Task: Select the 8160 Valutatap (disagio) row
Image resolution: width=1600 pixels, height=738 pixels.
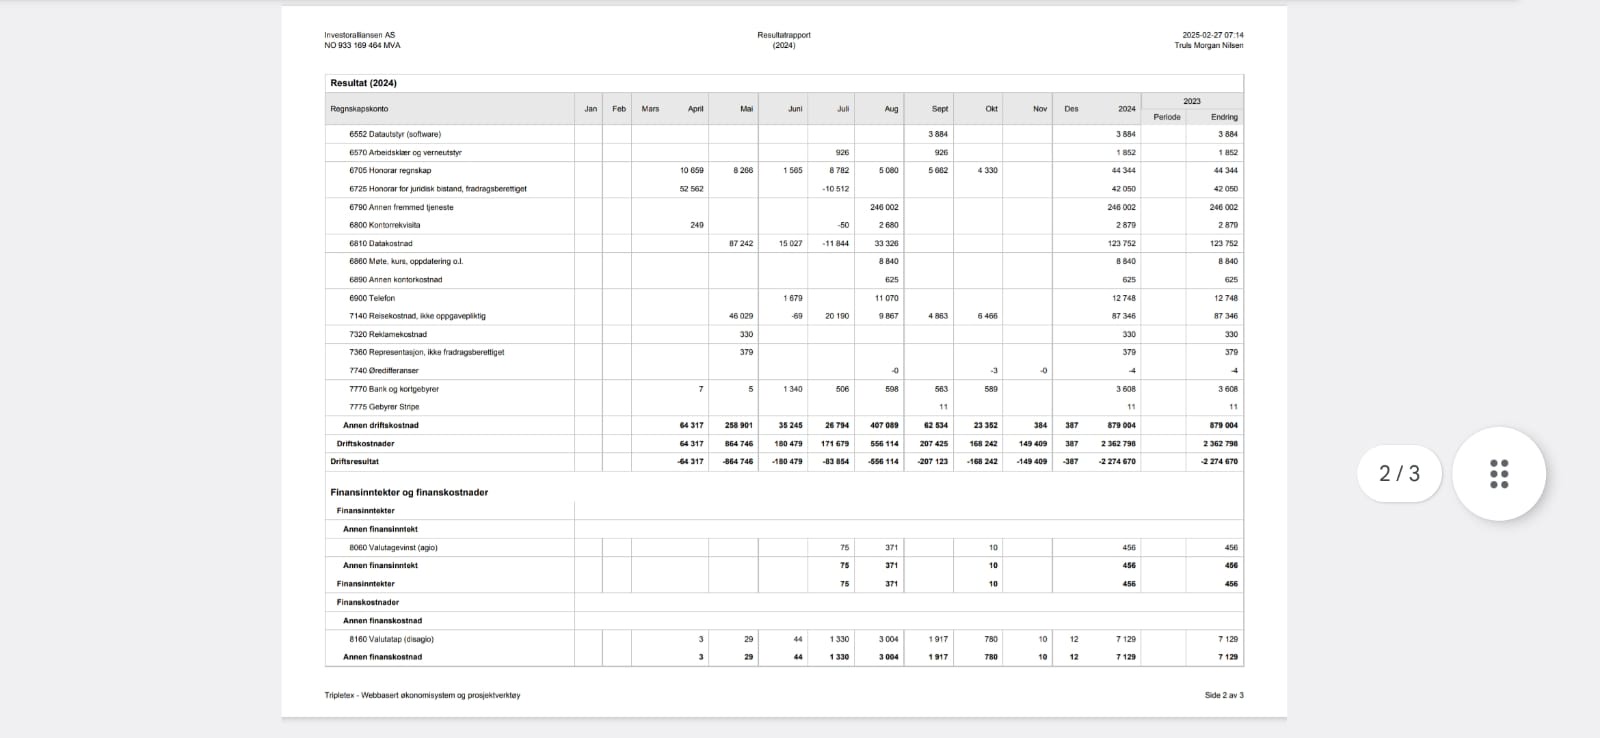Action: coord(784,639)
